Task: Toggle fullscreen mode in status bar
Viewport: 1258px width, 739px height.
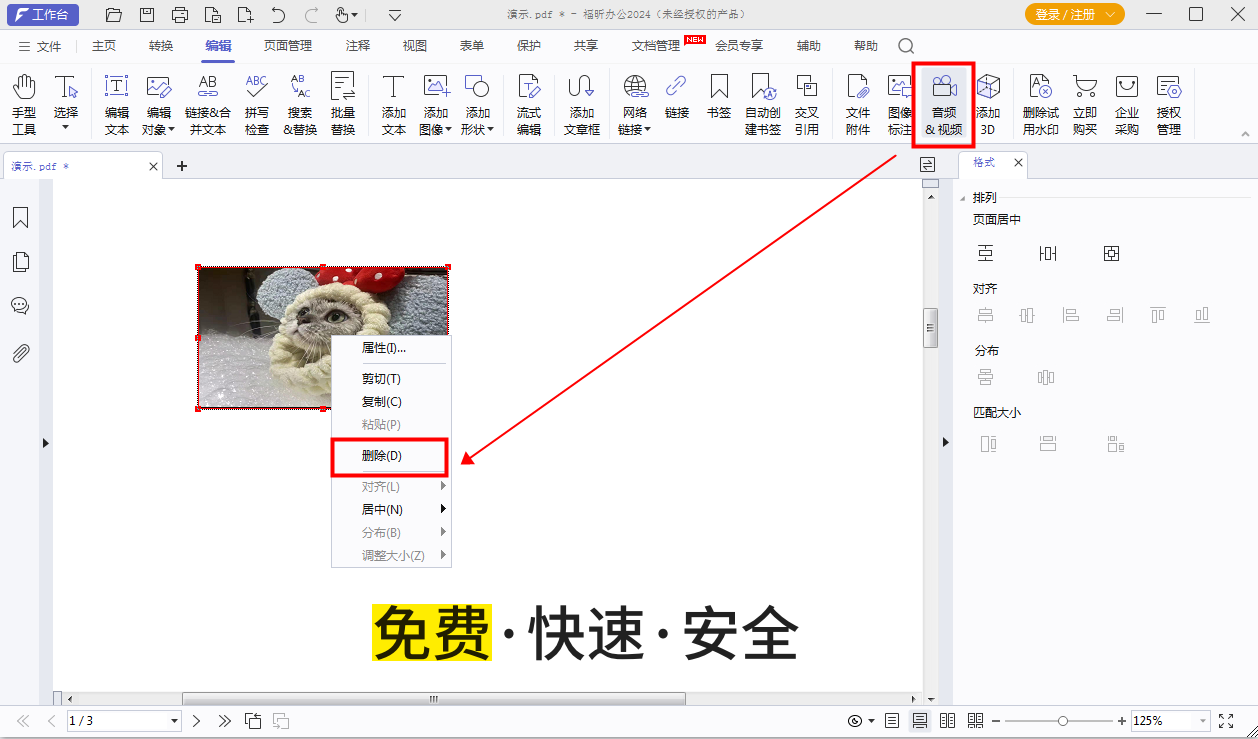Action: click(x=1226, y=721)
